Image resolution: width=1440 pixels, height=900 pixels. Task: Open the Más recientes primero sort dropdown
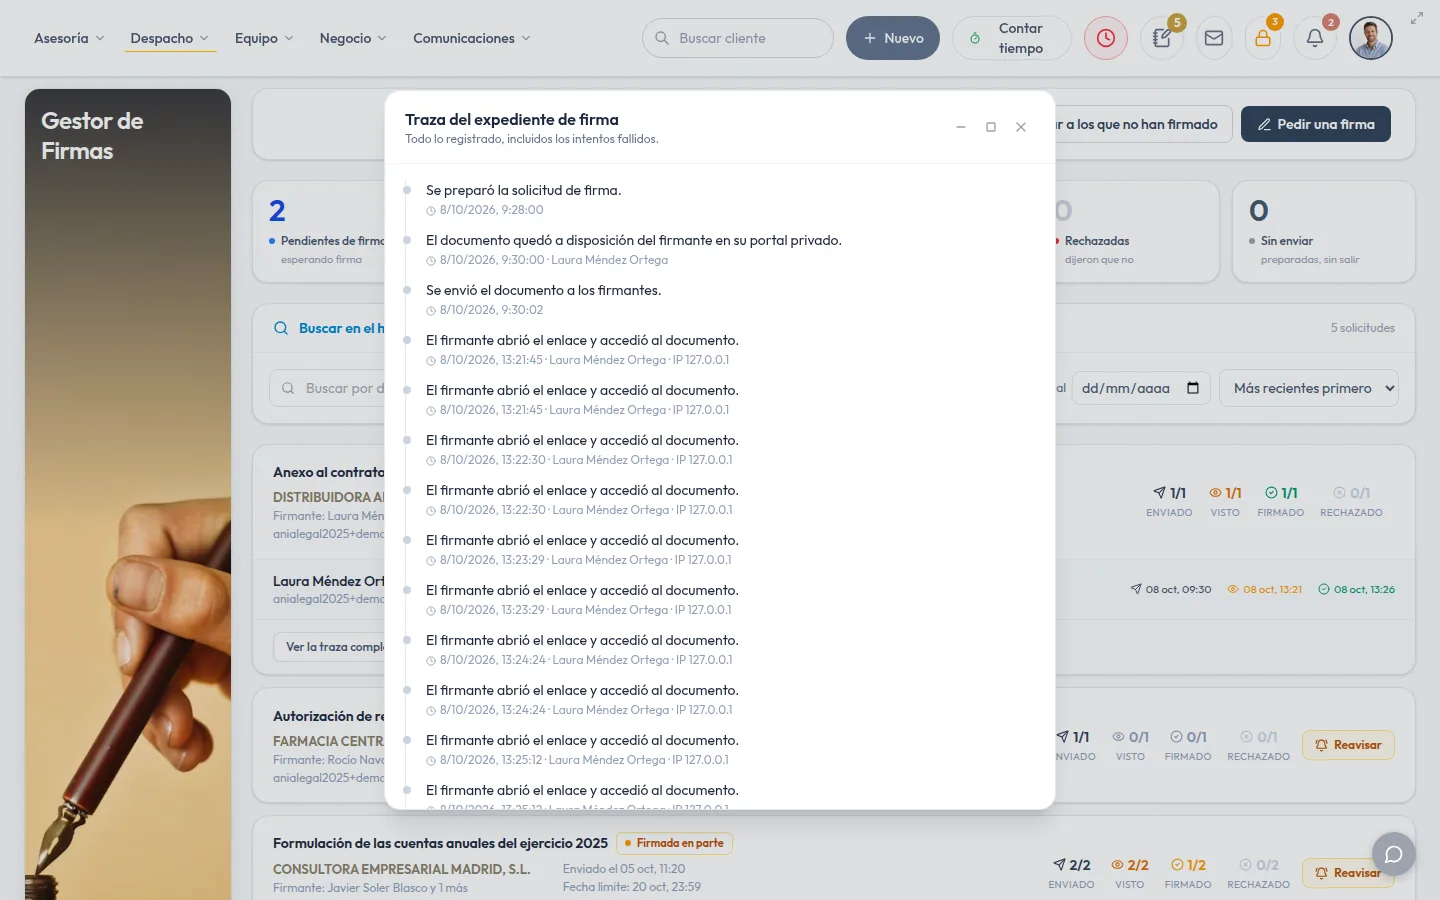(x=1309, y=388)
